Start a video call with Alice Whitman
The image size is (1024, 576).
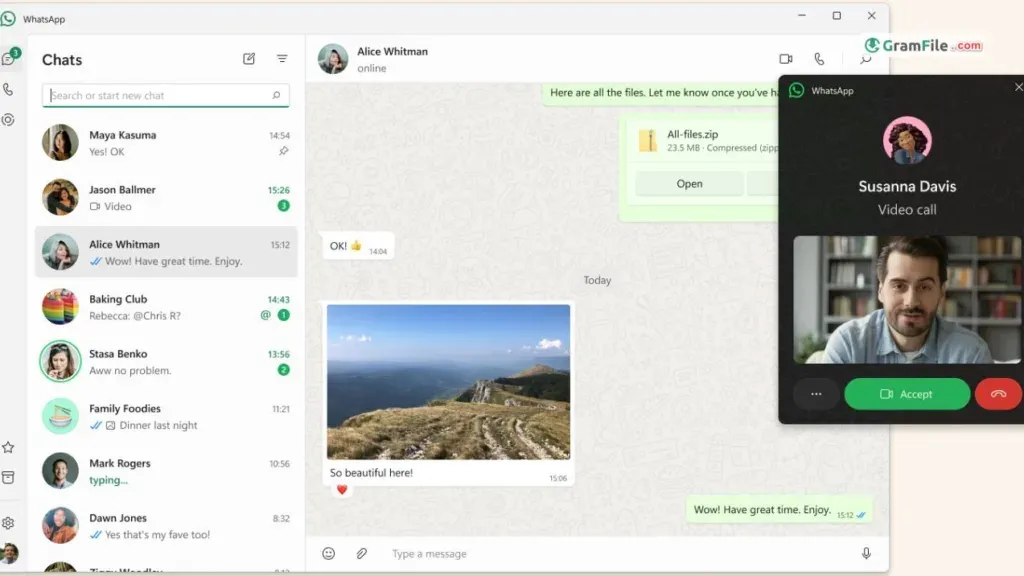coord(786,59)
